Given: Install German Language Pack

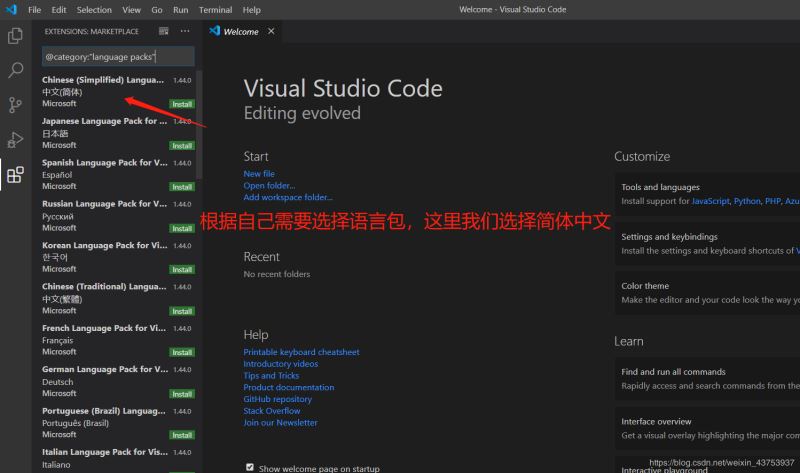Looking at the screenshot, I should 182,394.
